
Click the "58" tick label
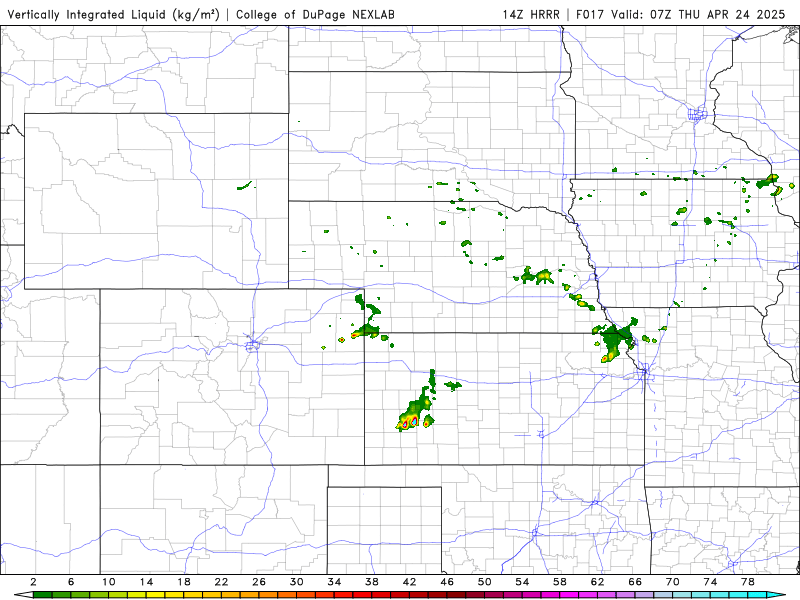click(x=560, y=582)
